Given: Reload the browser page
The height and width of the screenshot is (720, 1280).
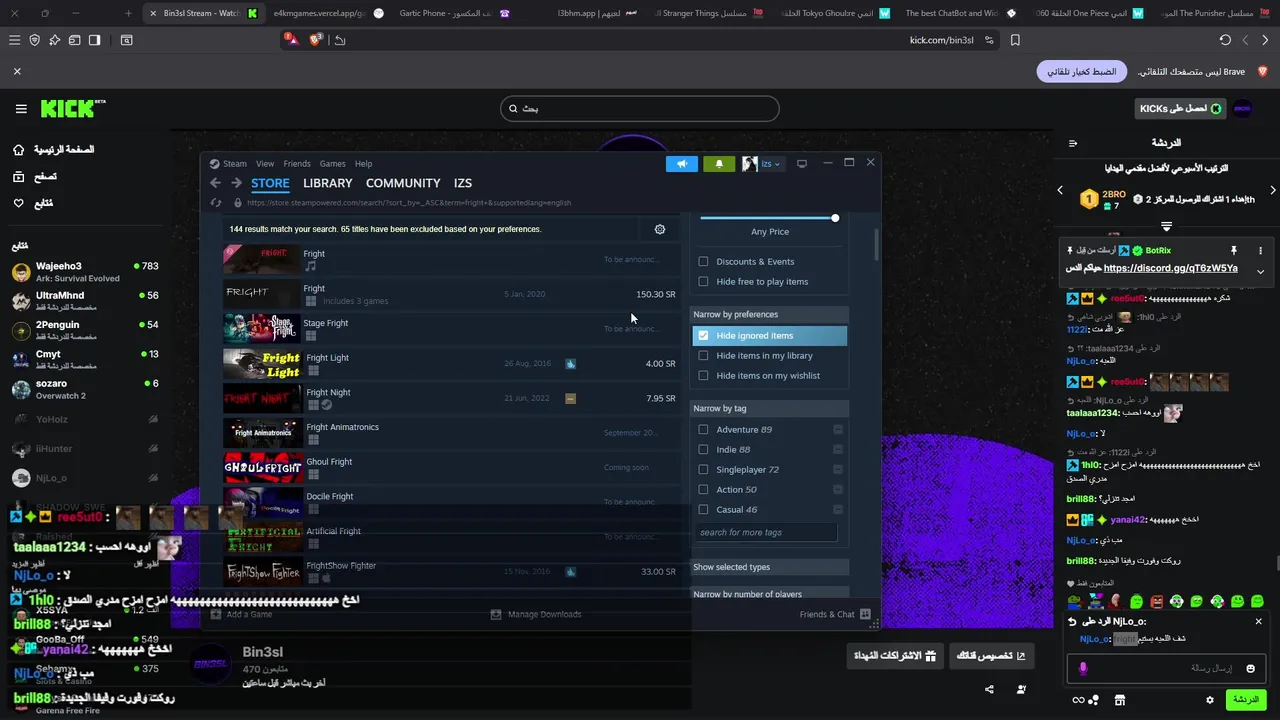Looking at the screenshot, I should [x=1225, y=40].
